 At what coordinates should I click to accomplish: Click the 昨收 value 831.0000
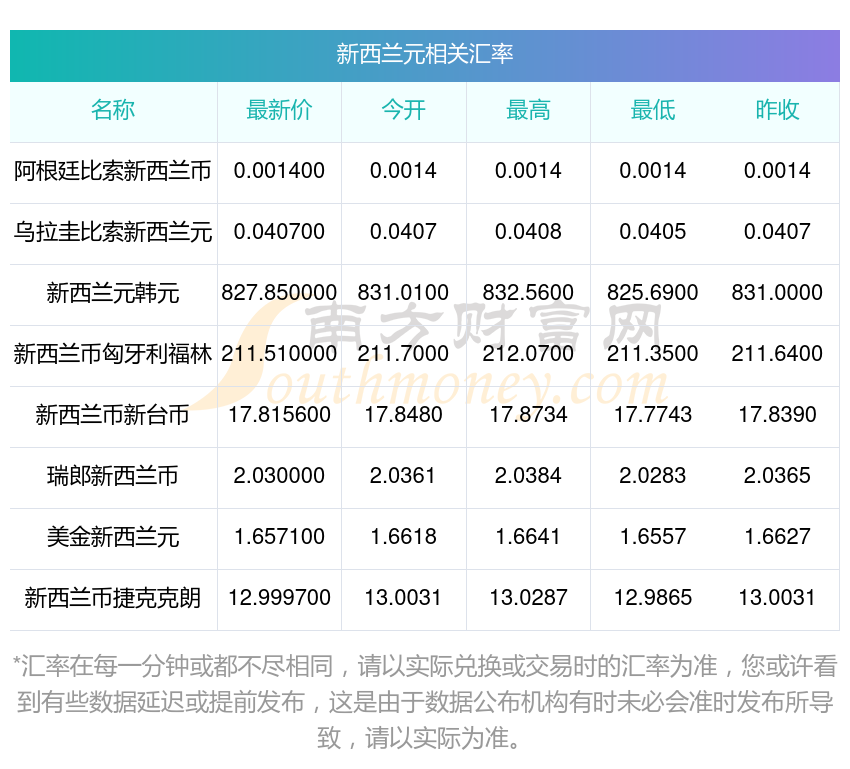pos(777,293)
